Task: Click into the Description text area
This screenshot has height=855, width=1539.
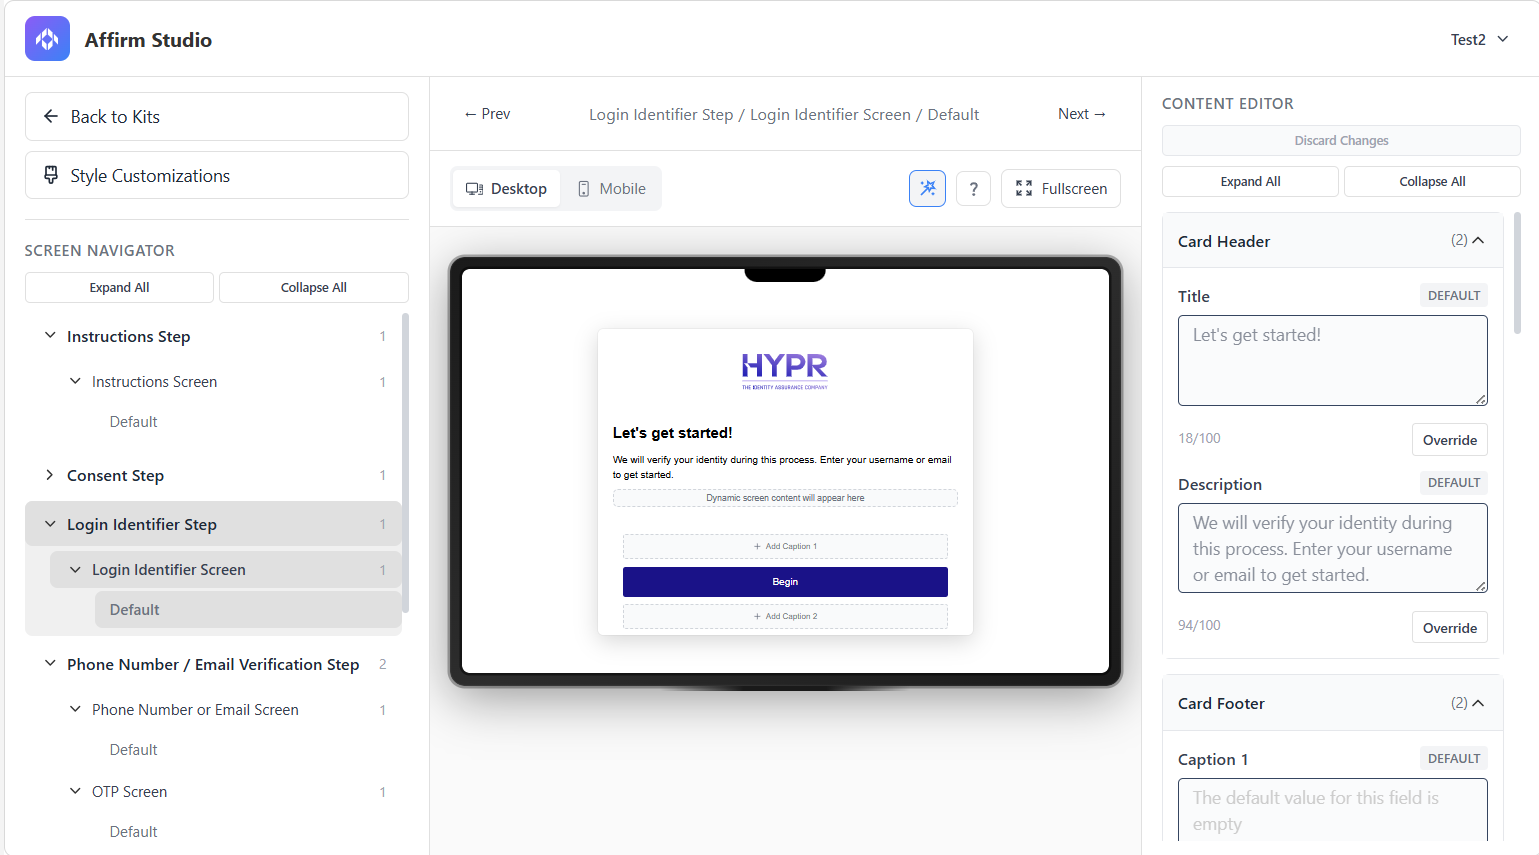Action: click(1331, 548)
